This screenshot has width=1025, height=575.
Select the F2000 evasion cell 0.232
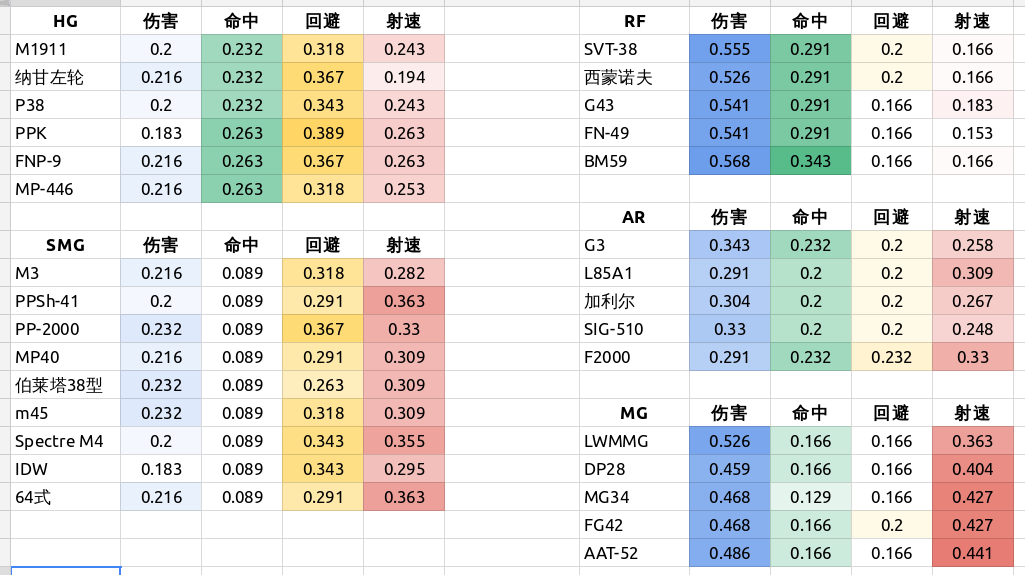[891, 357]
